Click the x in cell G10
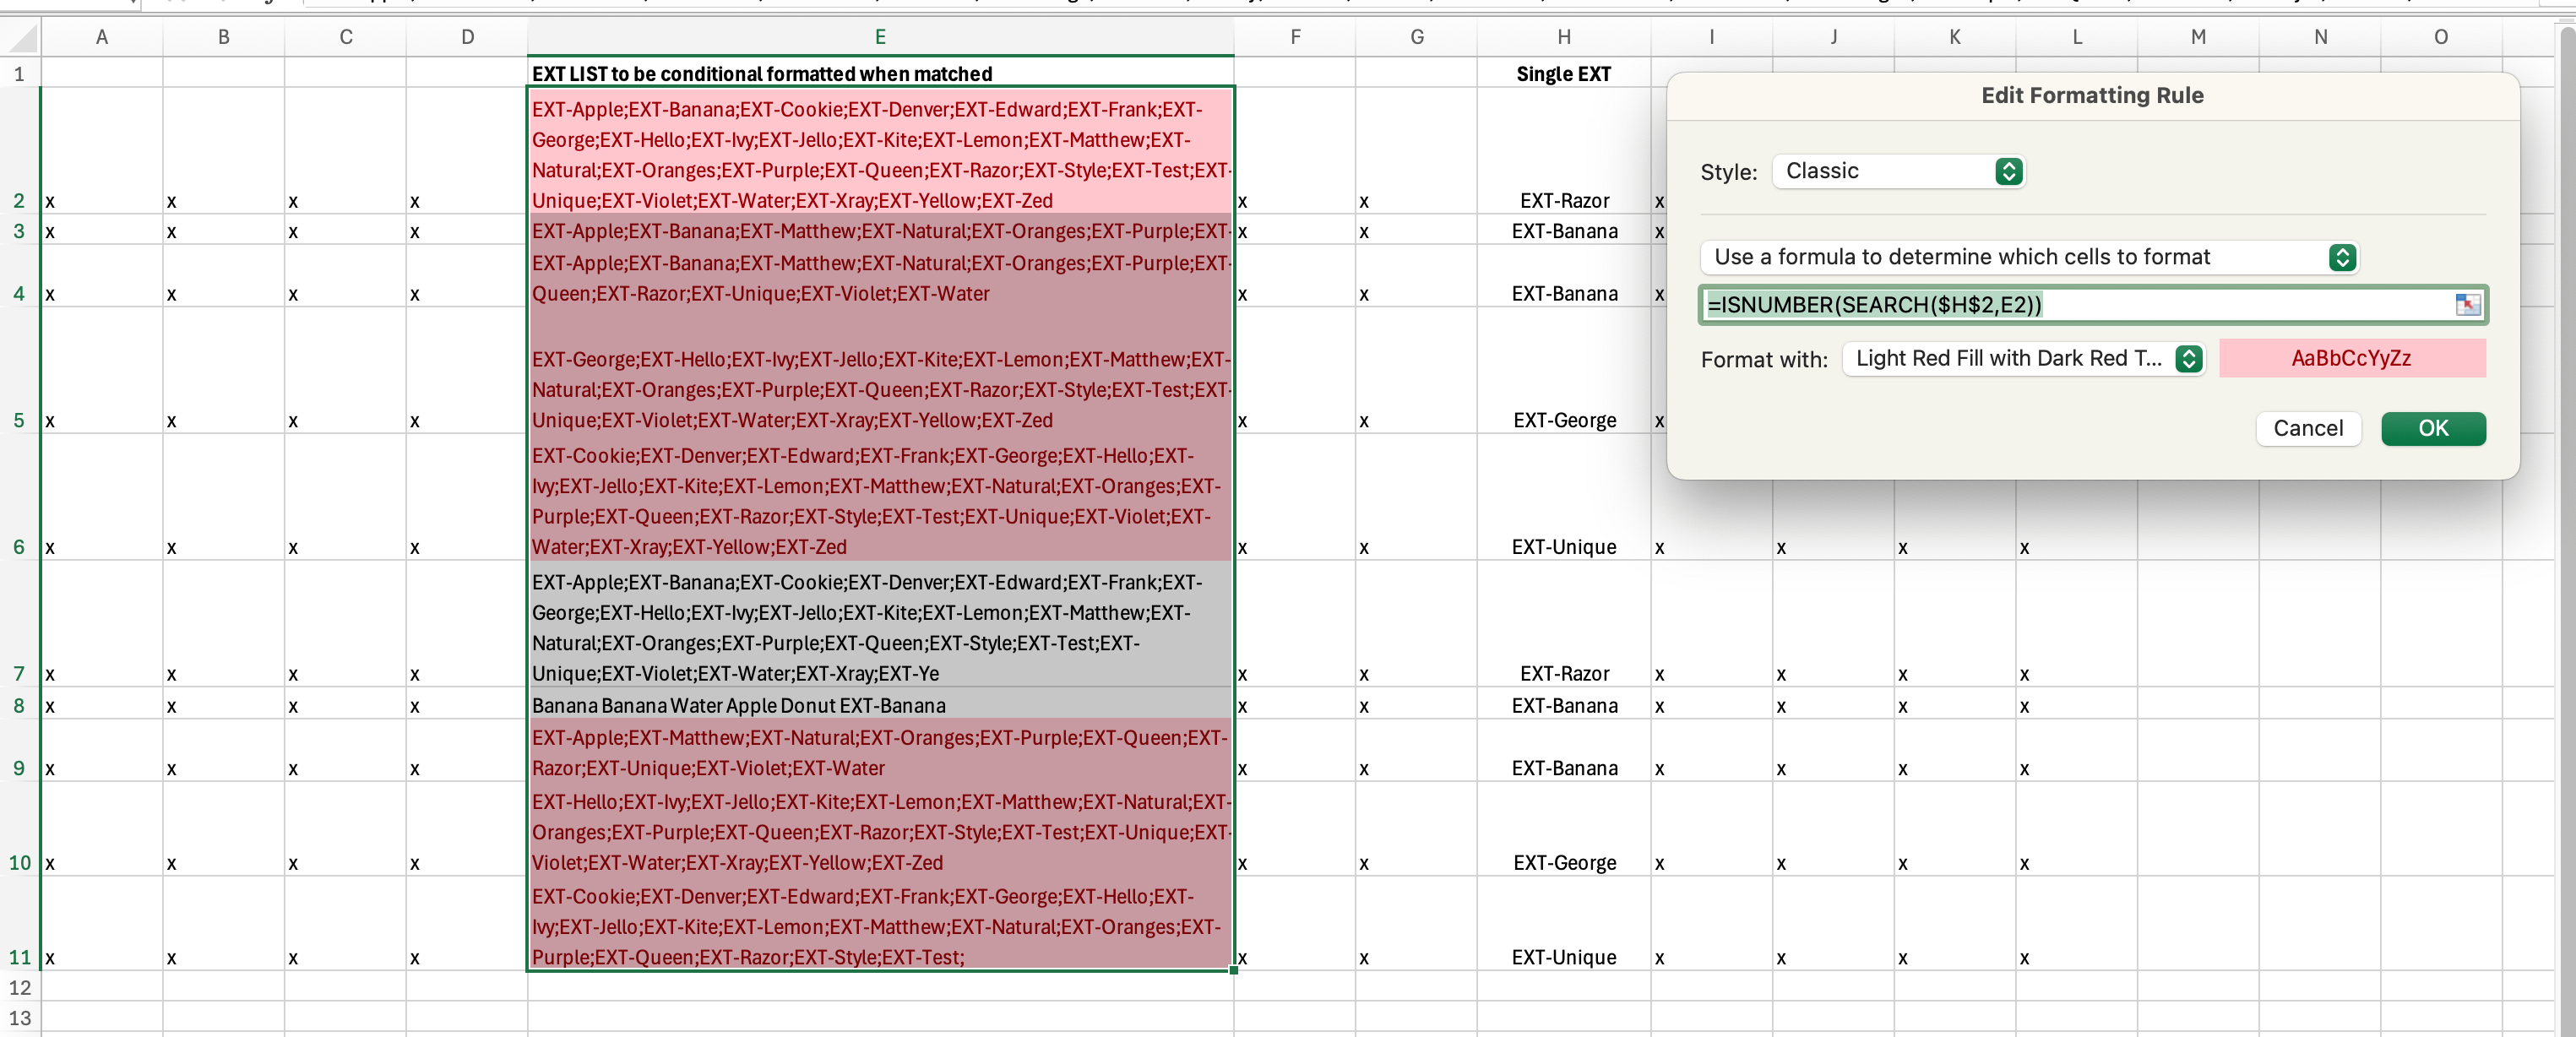 pos(1364,864)
